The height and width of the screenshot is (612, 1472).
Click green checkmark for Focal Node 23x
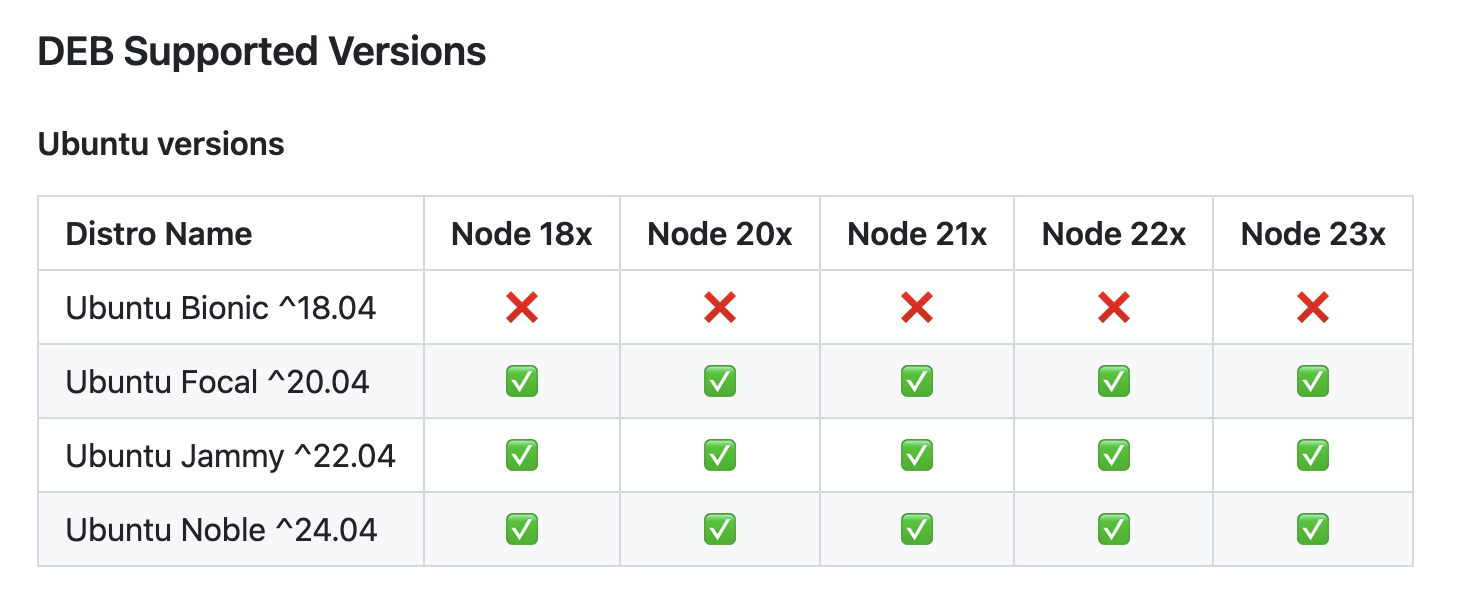pyautogui.click(x=1313, y=381)
